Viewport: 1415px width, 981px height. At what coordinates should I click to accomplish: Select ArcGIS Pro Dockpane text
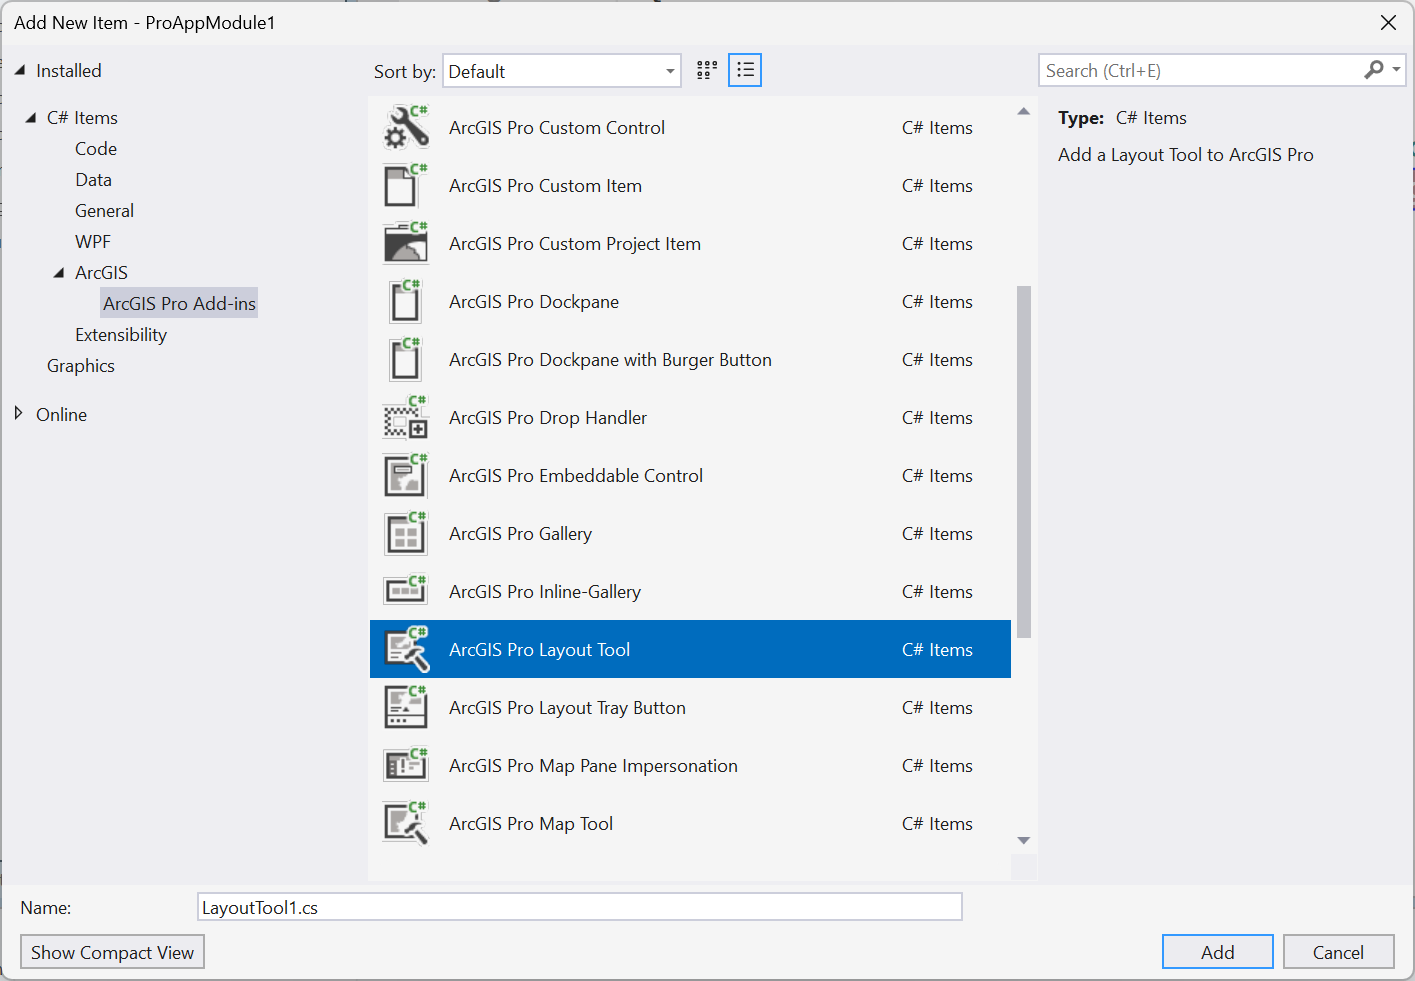click(x=534, y=301)
